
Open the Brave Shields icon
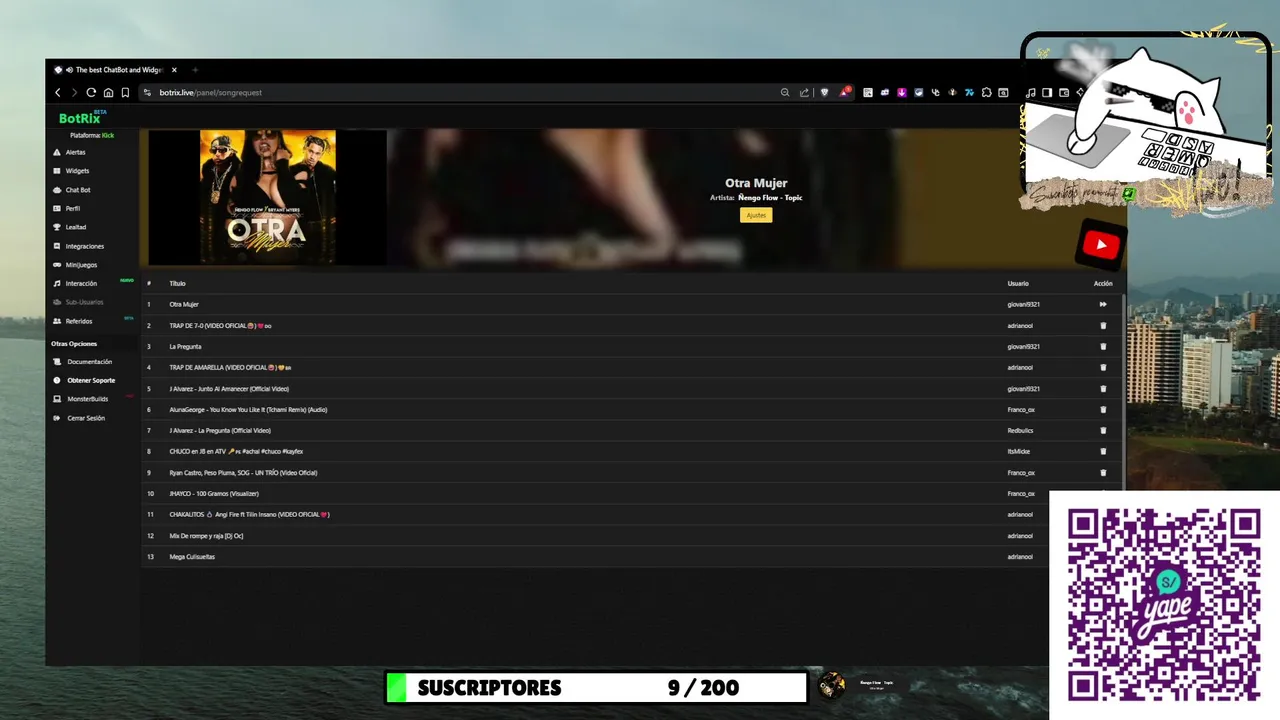tap(825, 92)
